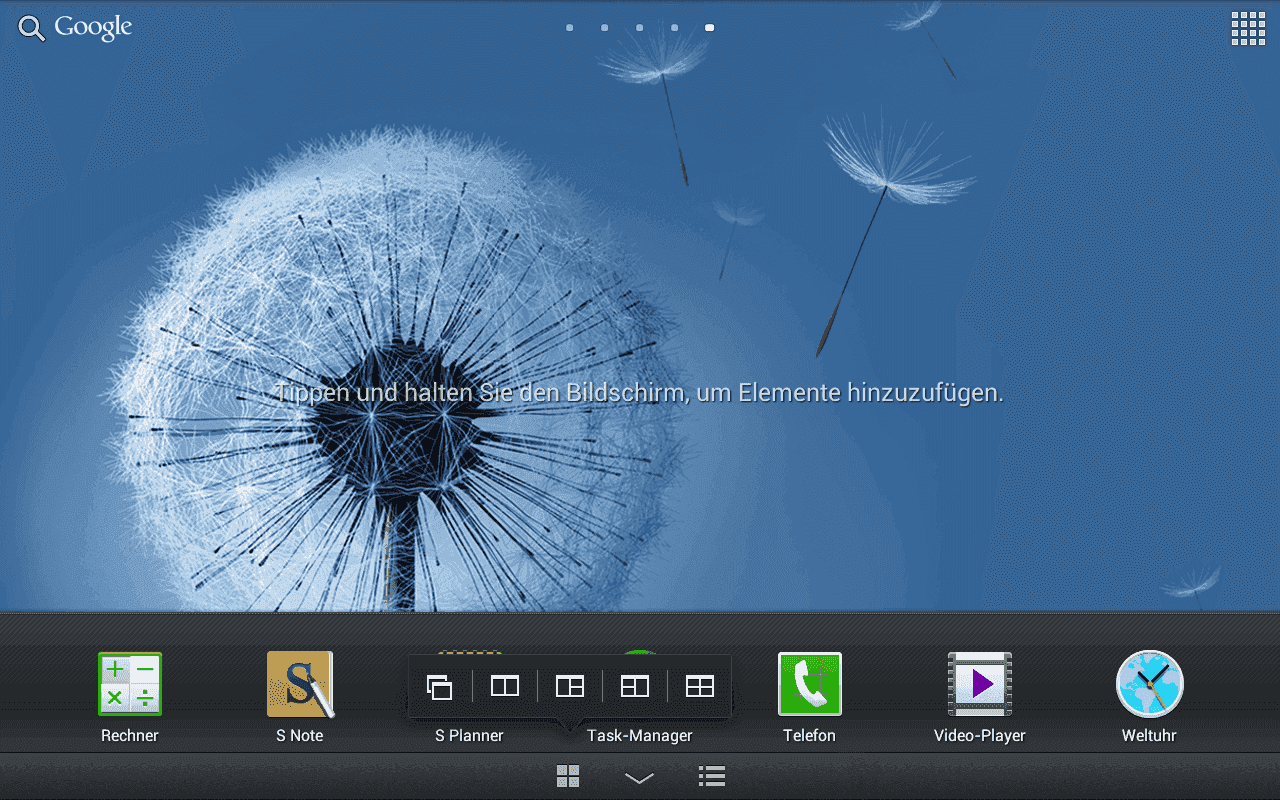Open the Telefon mini app

click(810, 684)
